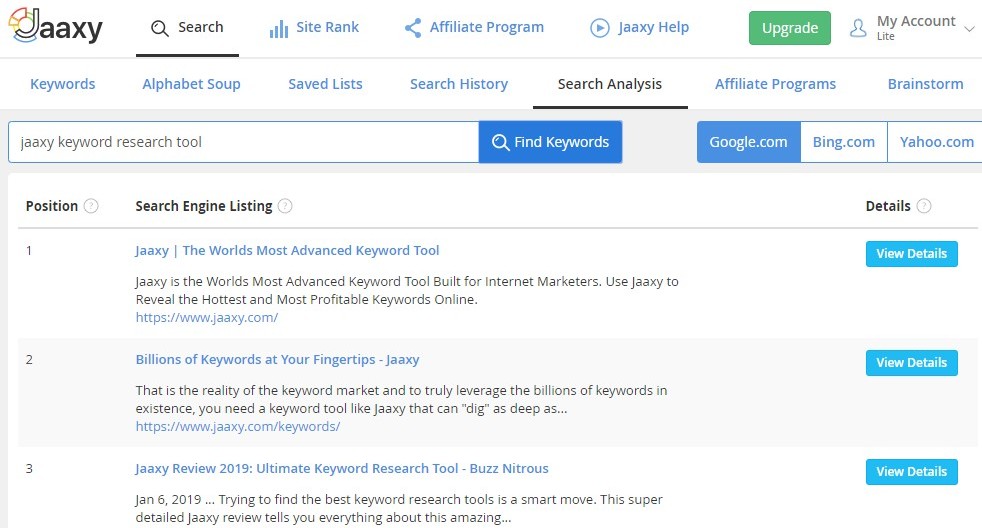Switch to the Brainstorm tab
The image size is (982, 528).
(925, 84)
